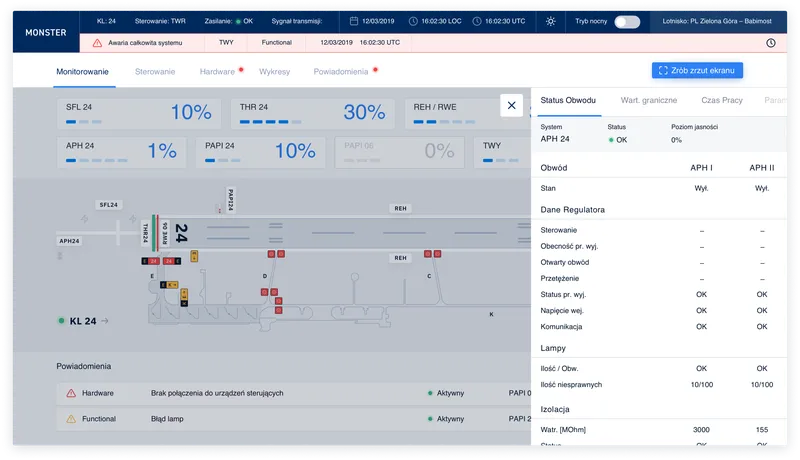
Task: Click the green OK status dot for APH 24
Action: [611, 140]
